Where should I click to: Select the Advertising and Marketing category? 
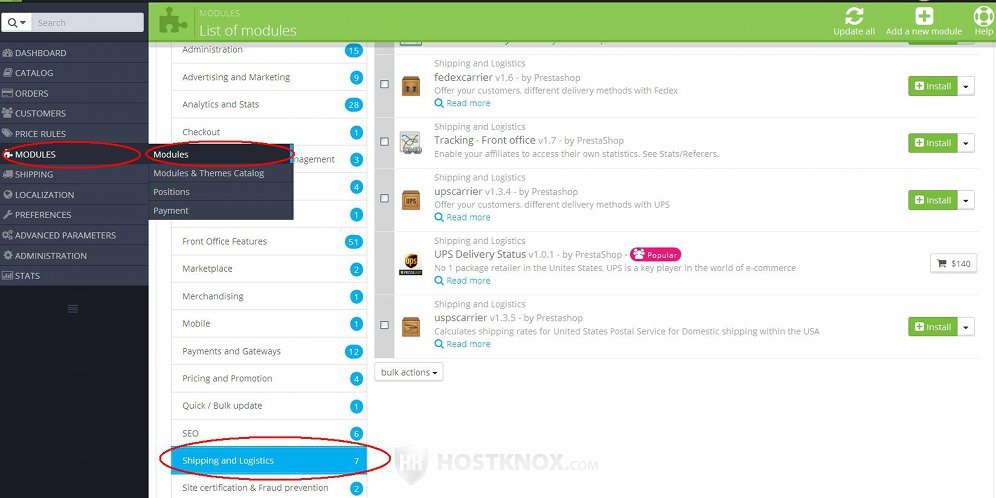tap(269, 77)
